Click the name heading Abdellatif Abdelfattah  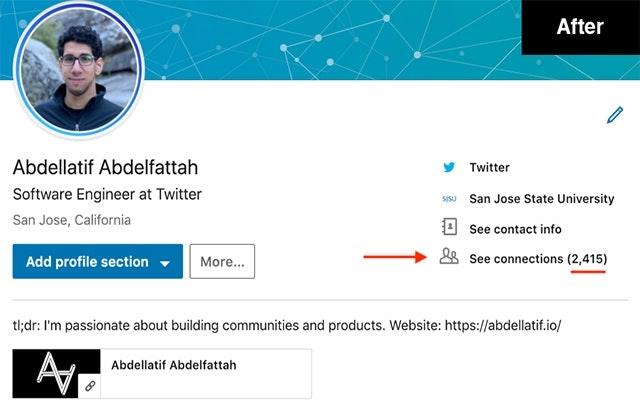click(x=105, y=167)
